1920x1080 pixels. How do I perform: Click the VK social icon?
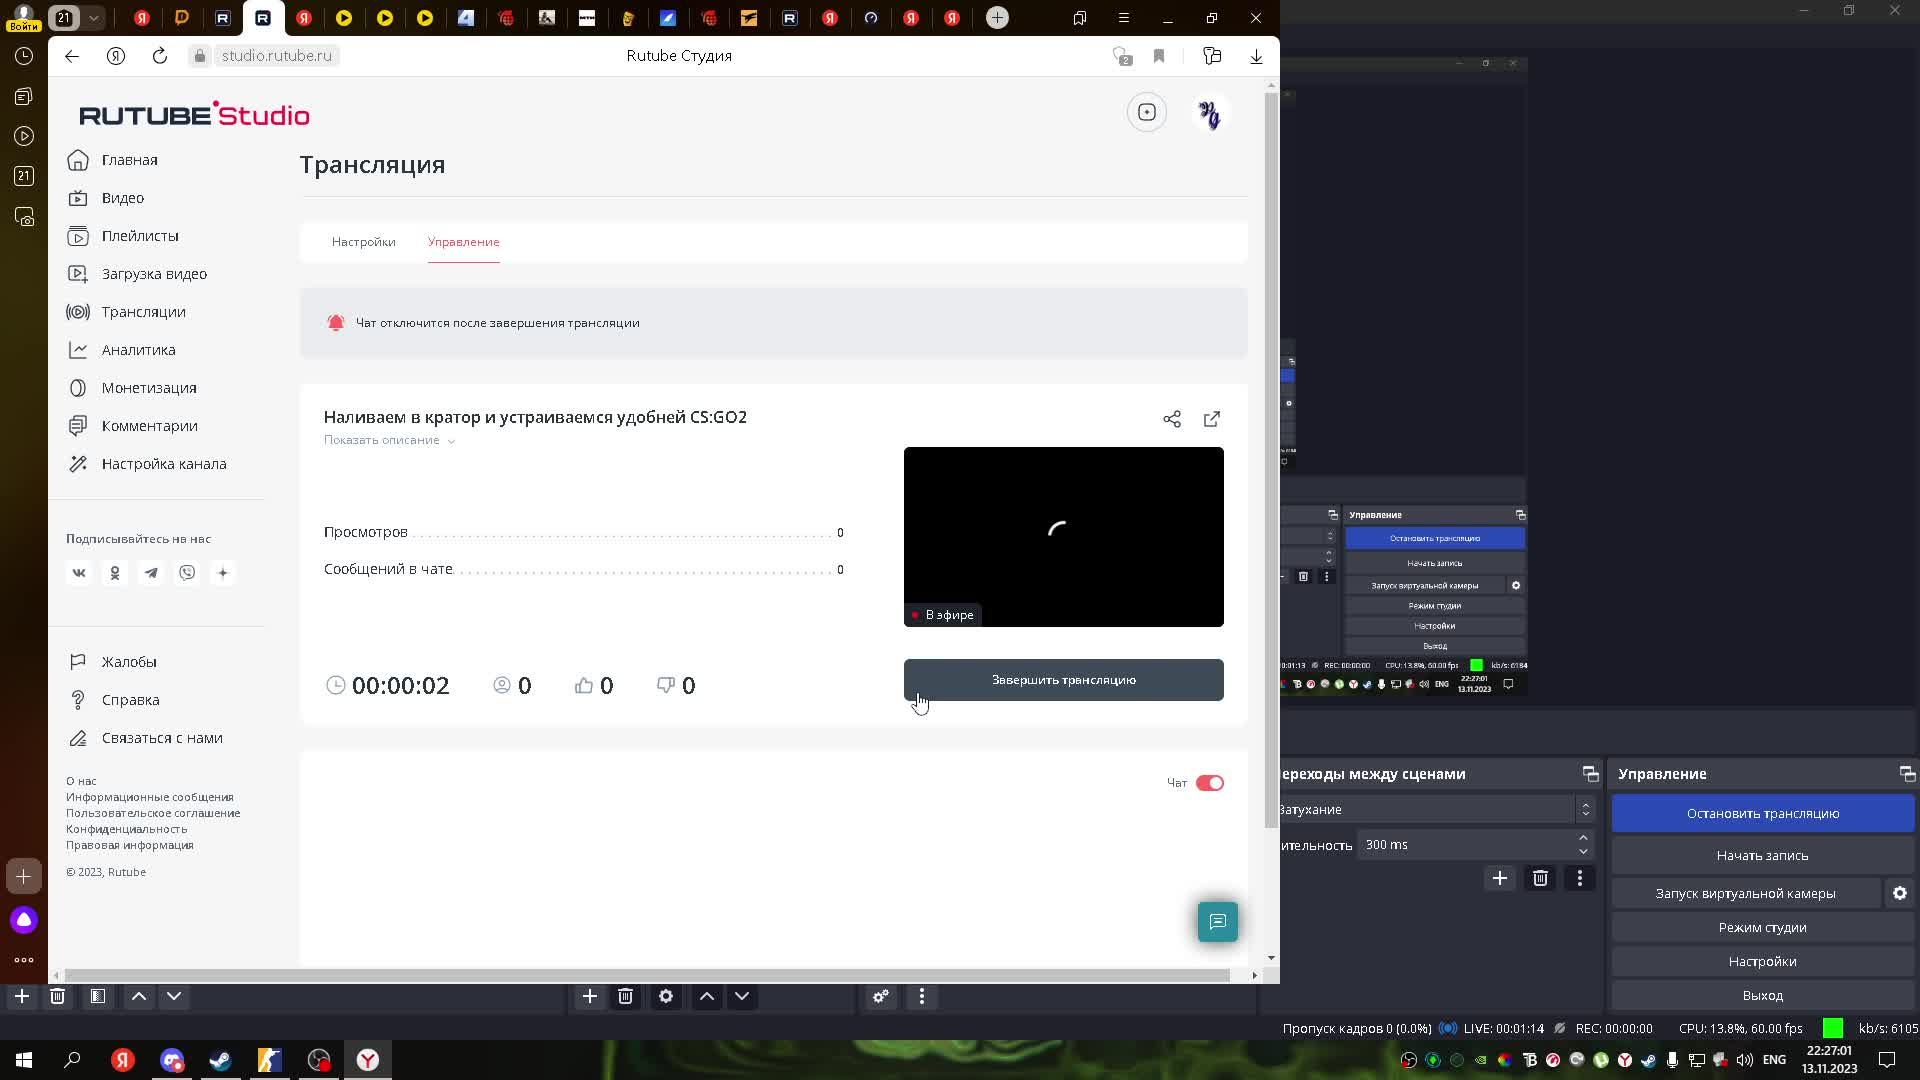(79, 573)
